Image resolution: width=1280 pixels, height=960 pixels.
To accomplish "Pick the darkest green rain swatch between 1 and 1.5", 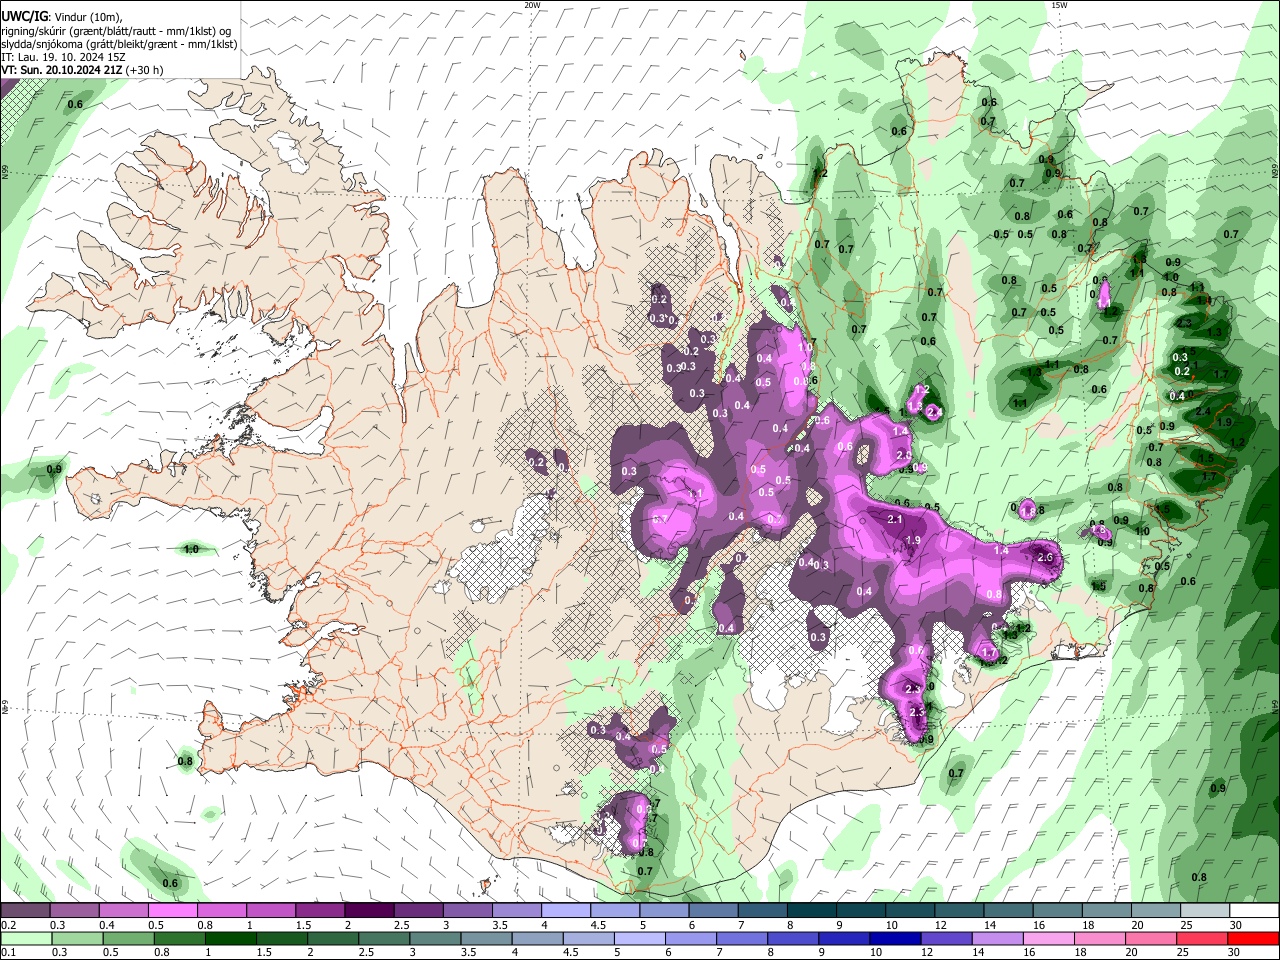I will point(230,938).
